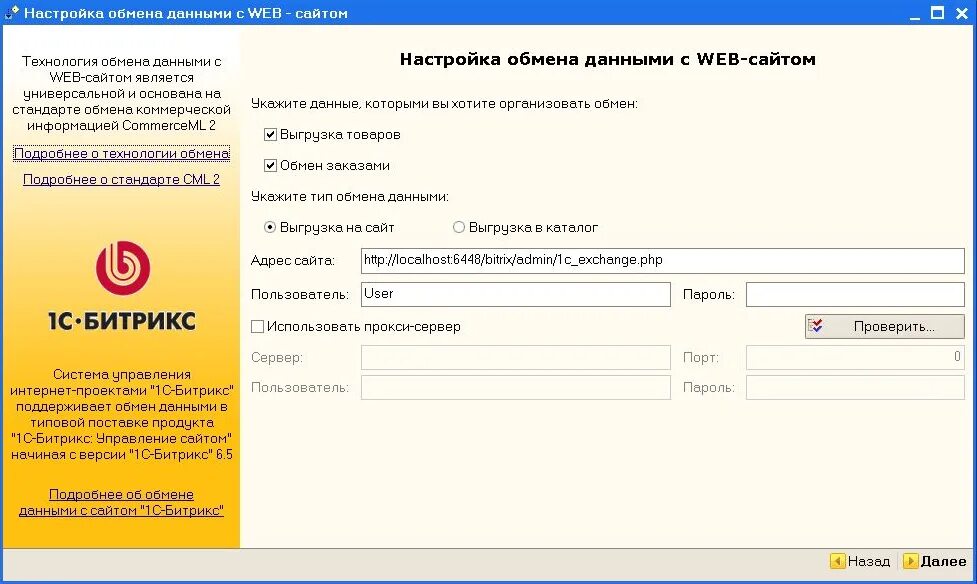Proceed with the Далее button
The width and height of the screenshot is (977, 584).
[935, 562]
